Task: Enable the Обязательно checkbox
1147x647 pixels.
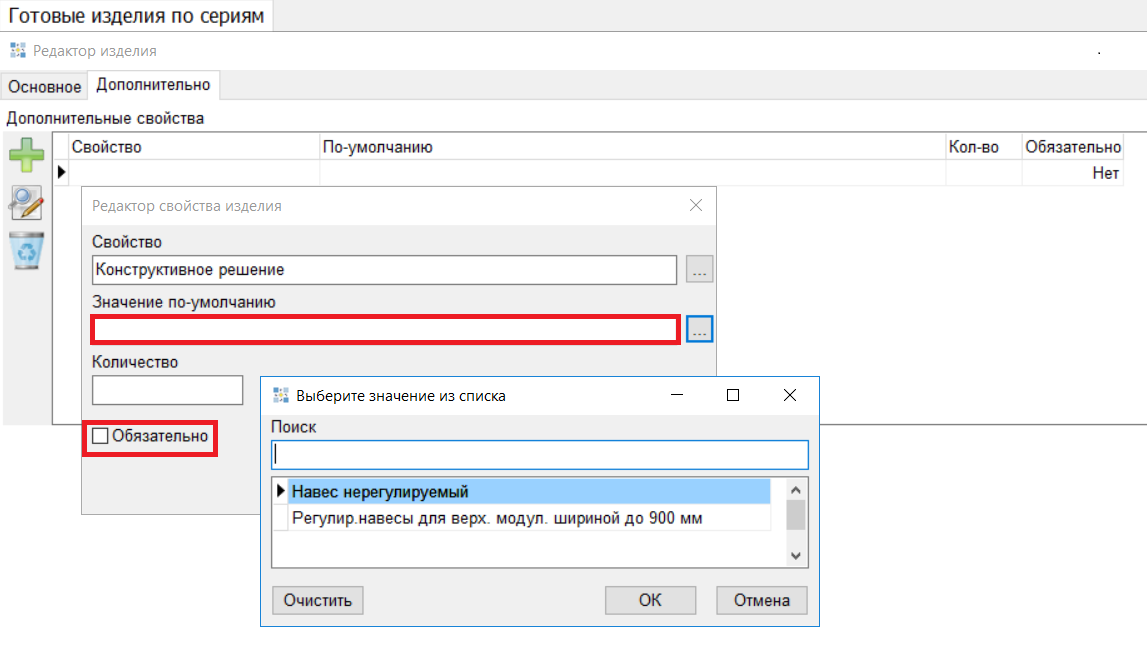Action: coord(100,436)
